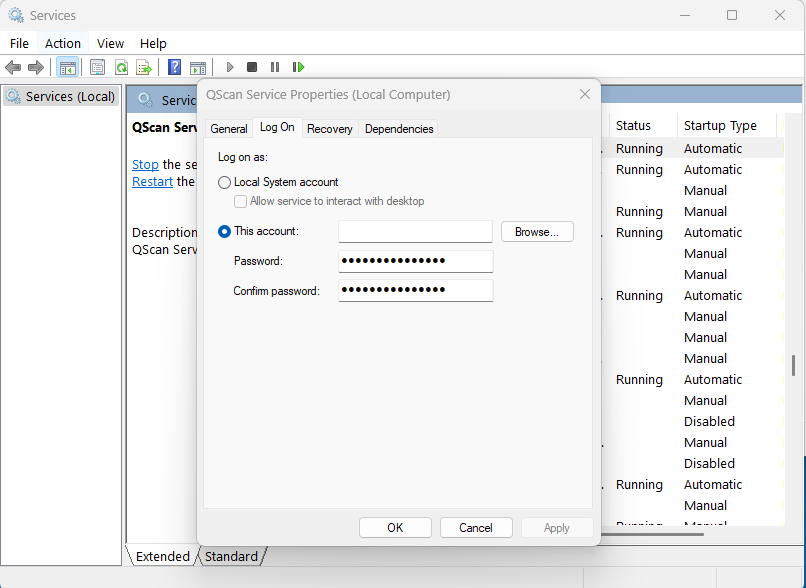This screenshot has width=806, height=588.
Task: Click the Restart the service link
Action: (x=152, y=181)
